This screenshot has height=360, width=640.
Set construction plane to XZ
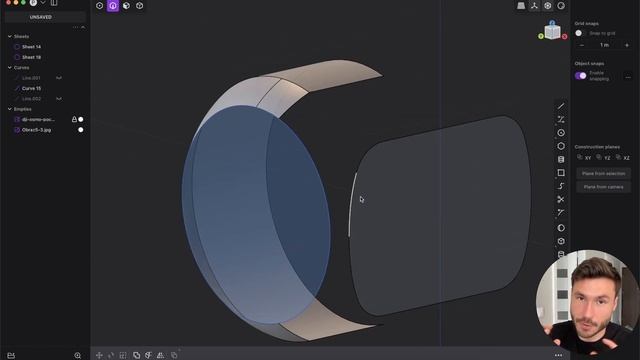coord(622,158)
